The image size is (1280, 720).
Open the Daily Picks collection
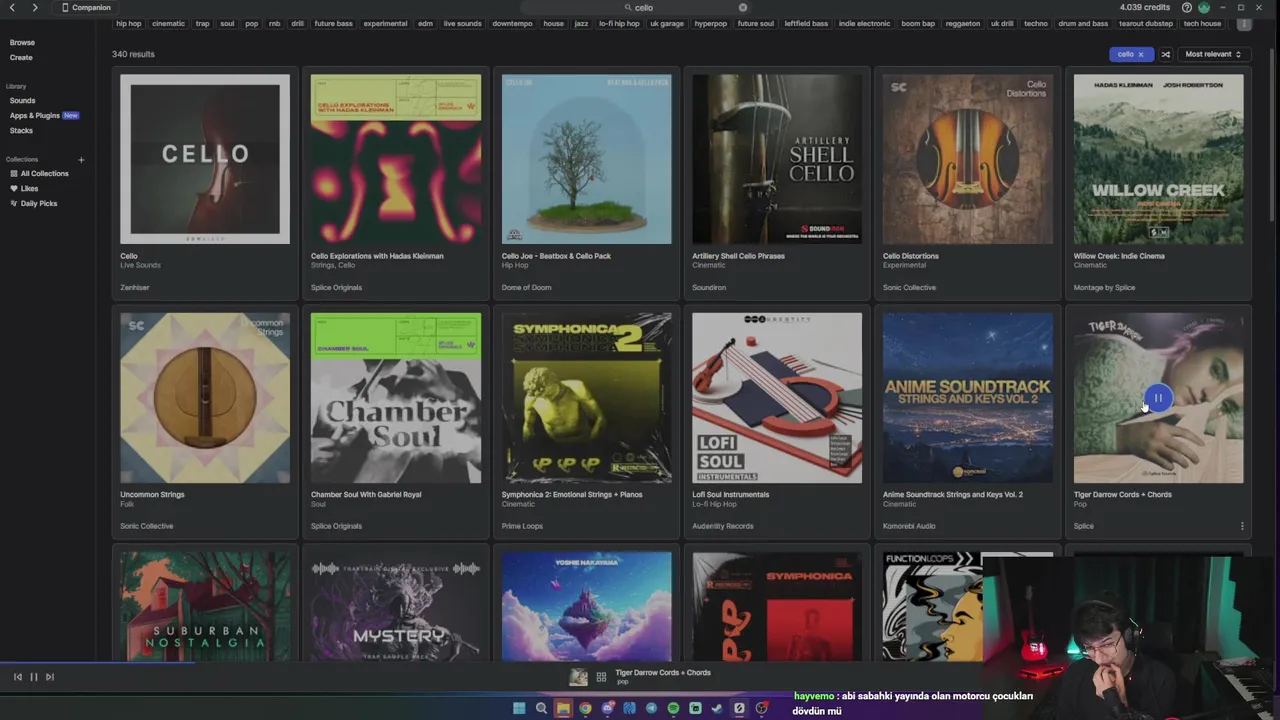(33, 203)
